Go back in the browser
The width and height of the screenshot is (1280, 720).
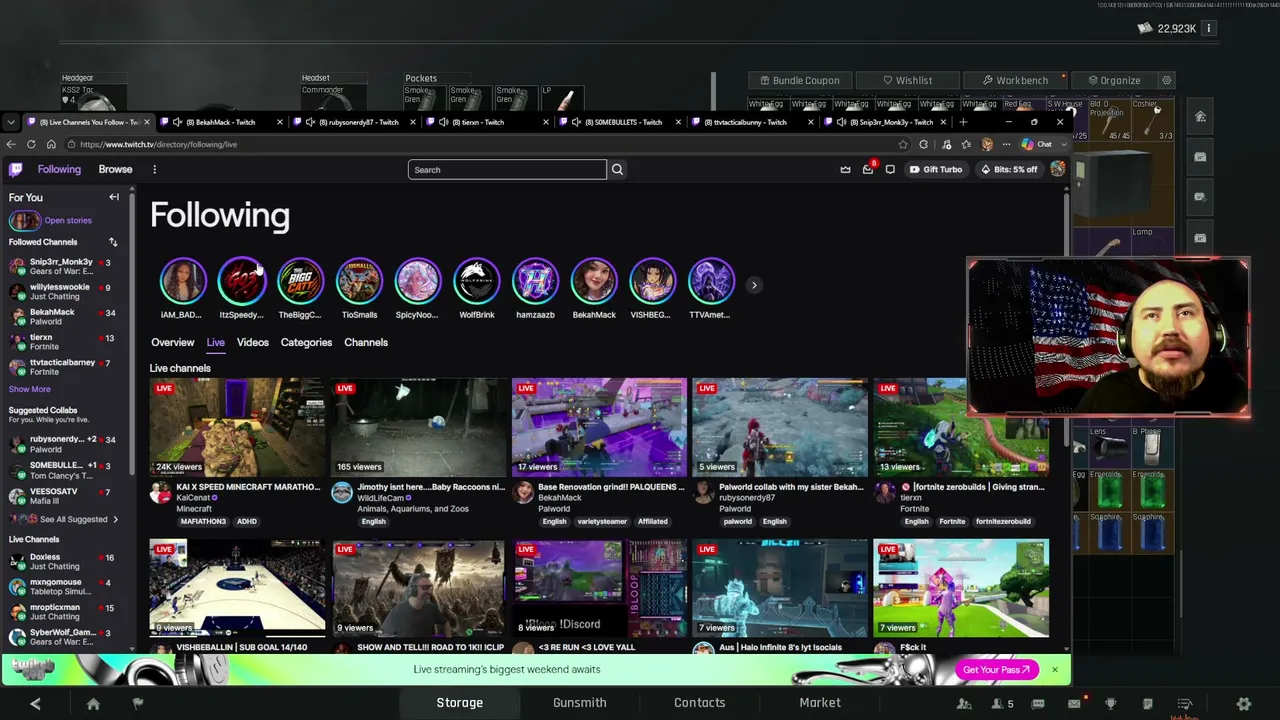pos(12,144)
